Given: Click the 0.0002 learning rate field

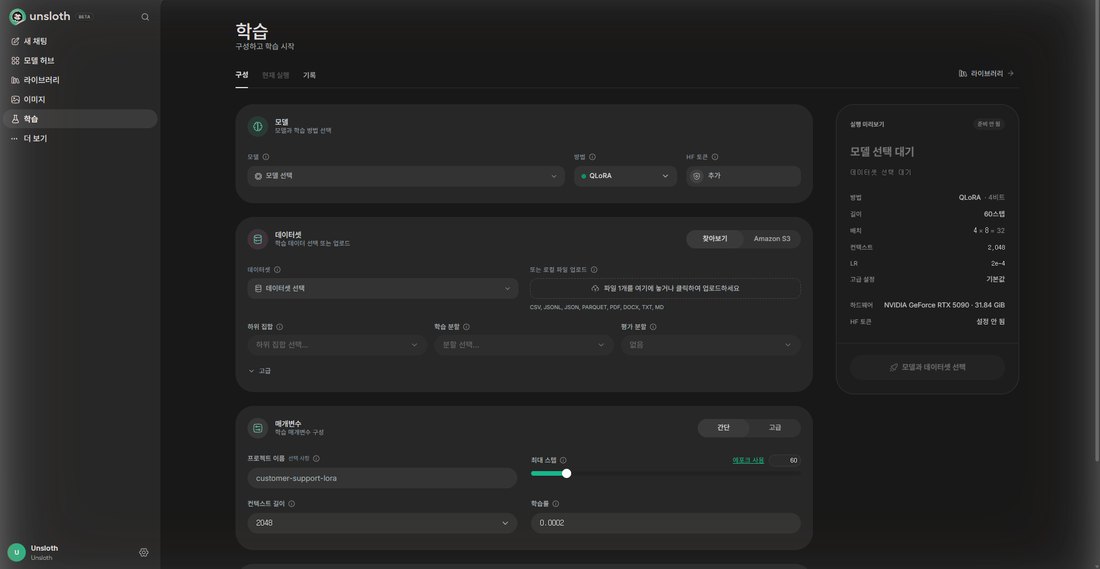Looking at the screenshot, I should 666,523.
